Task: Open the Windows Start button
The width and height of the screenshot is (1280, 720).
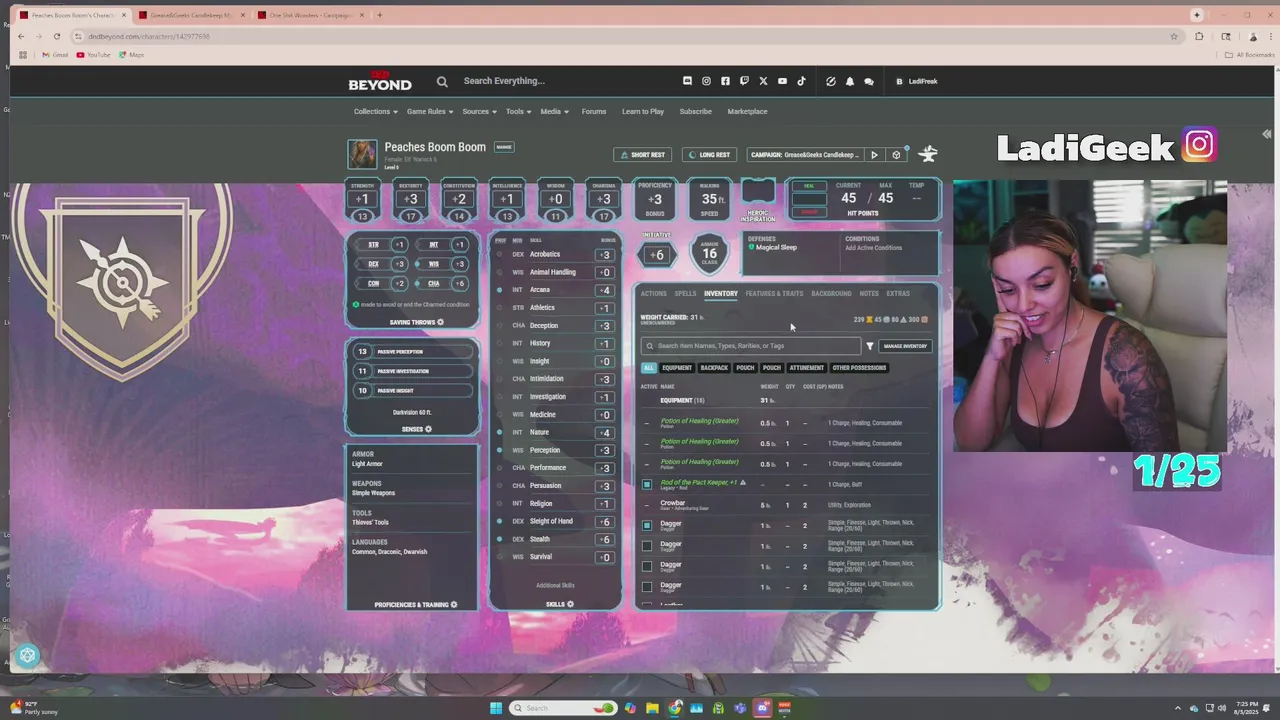Action: pyautogui.click(x=496, y=708)
